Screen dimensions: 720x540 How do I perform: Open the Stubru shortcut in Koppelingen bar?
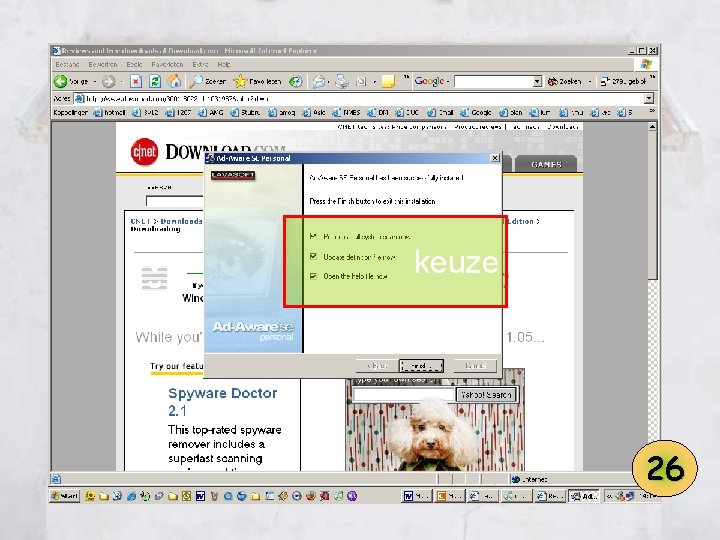[245, 112]
